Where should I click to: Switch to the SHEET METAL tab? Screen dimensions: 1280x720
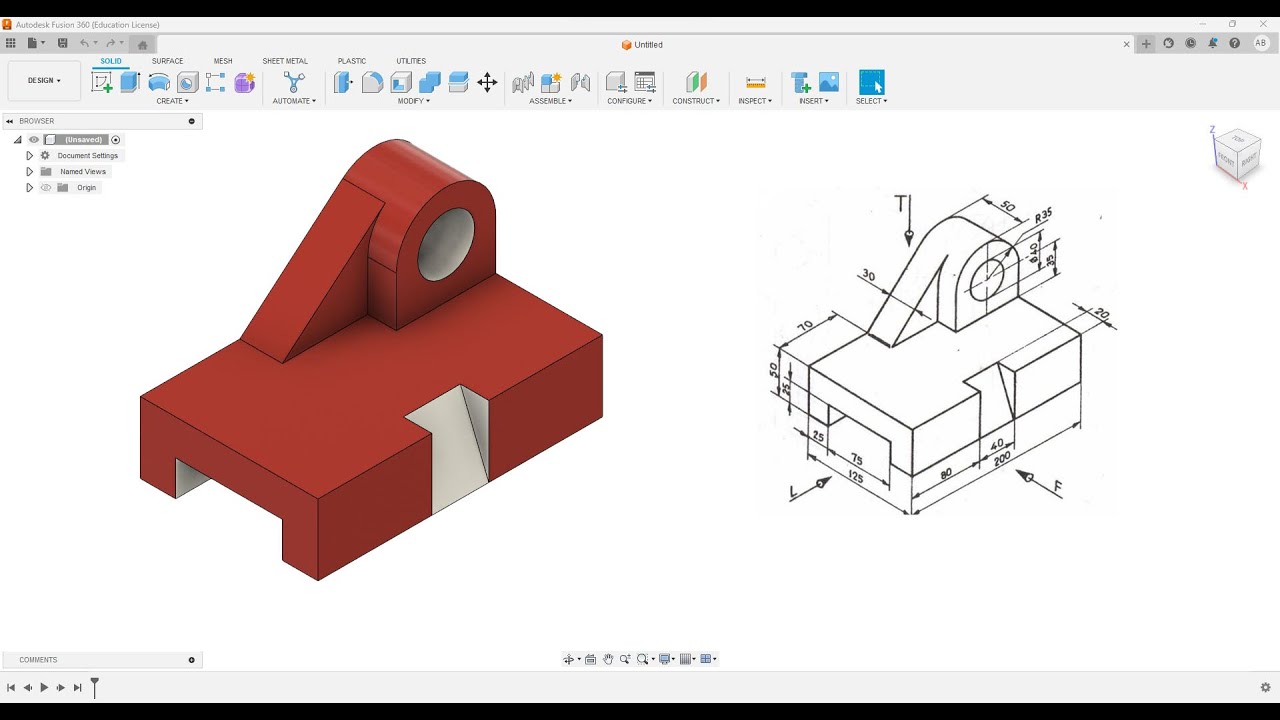pyautogui.click(x=285, y=61)
